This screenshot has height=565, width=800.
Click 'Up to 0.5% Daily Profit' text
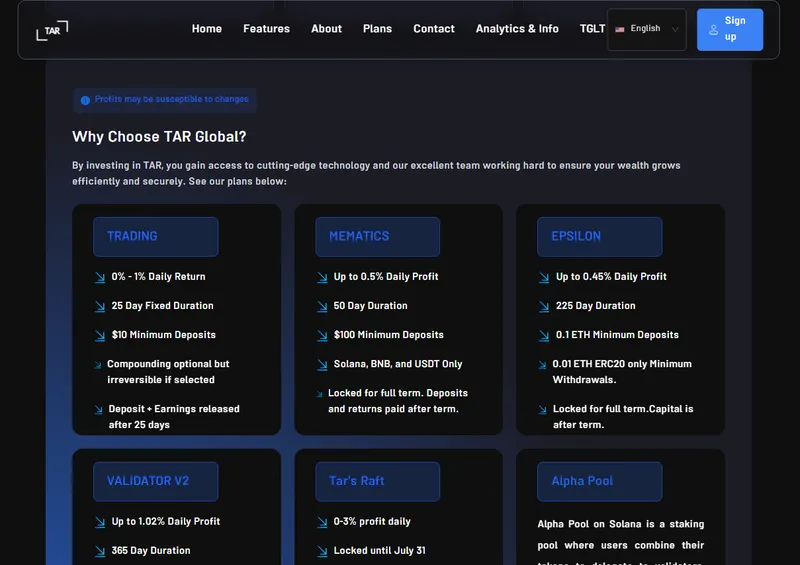386,277
